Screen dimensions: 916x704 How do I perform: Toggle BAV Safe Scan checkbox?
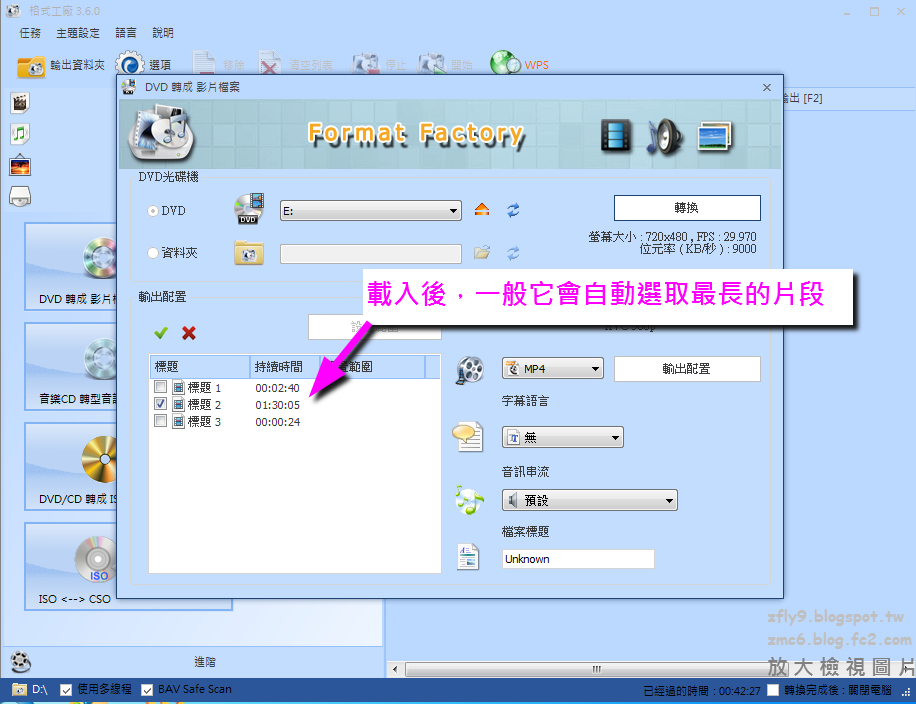pos(147,690)
